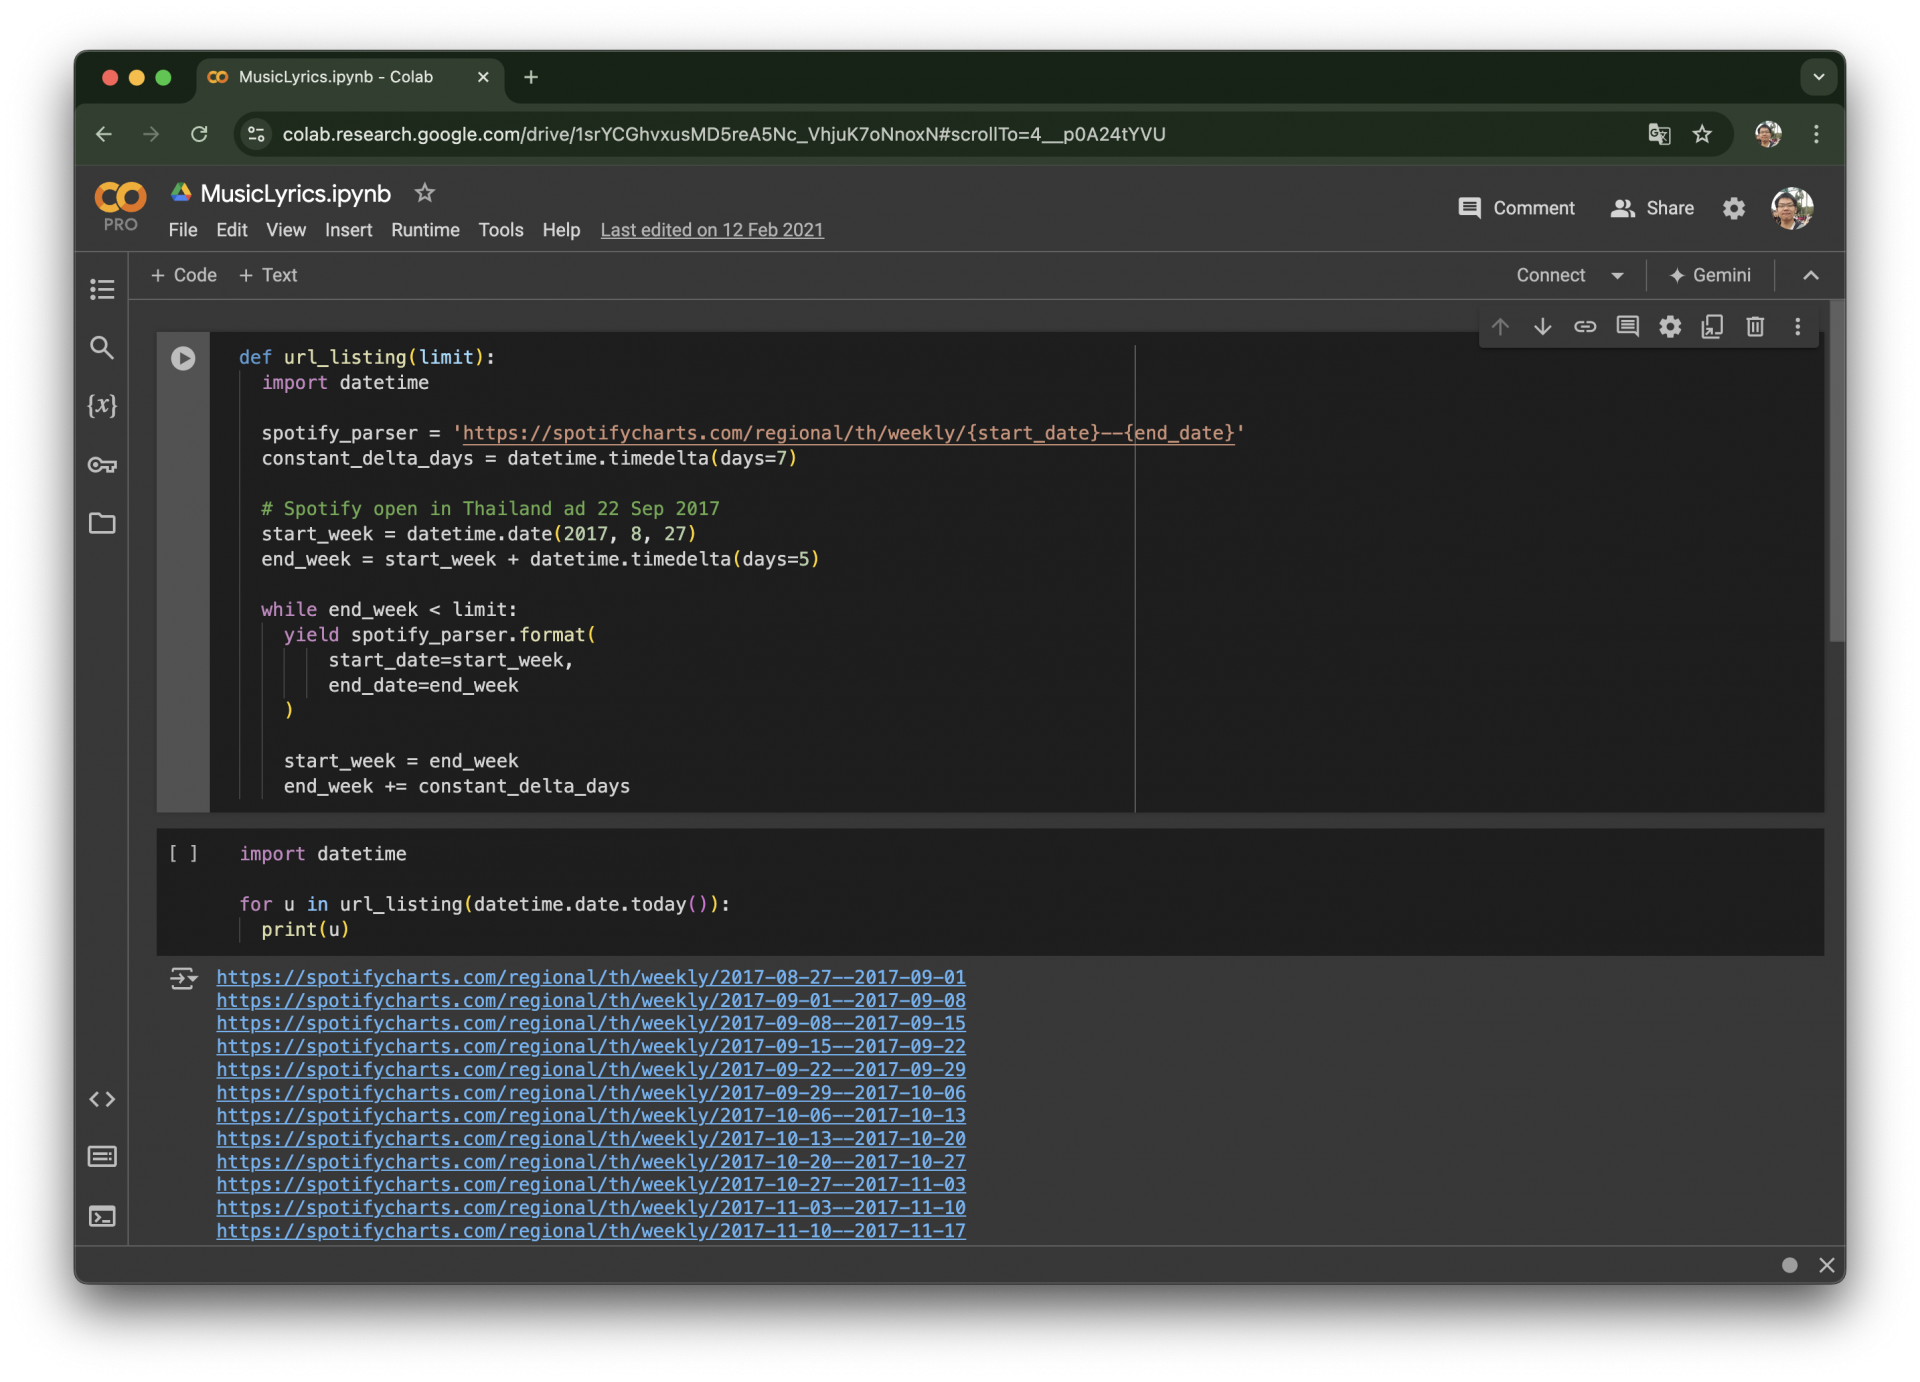Open find and replace search panel
The width and height of the screenshot is (1920, 1382).
102,347
